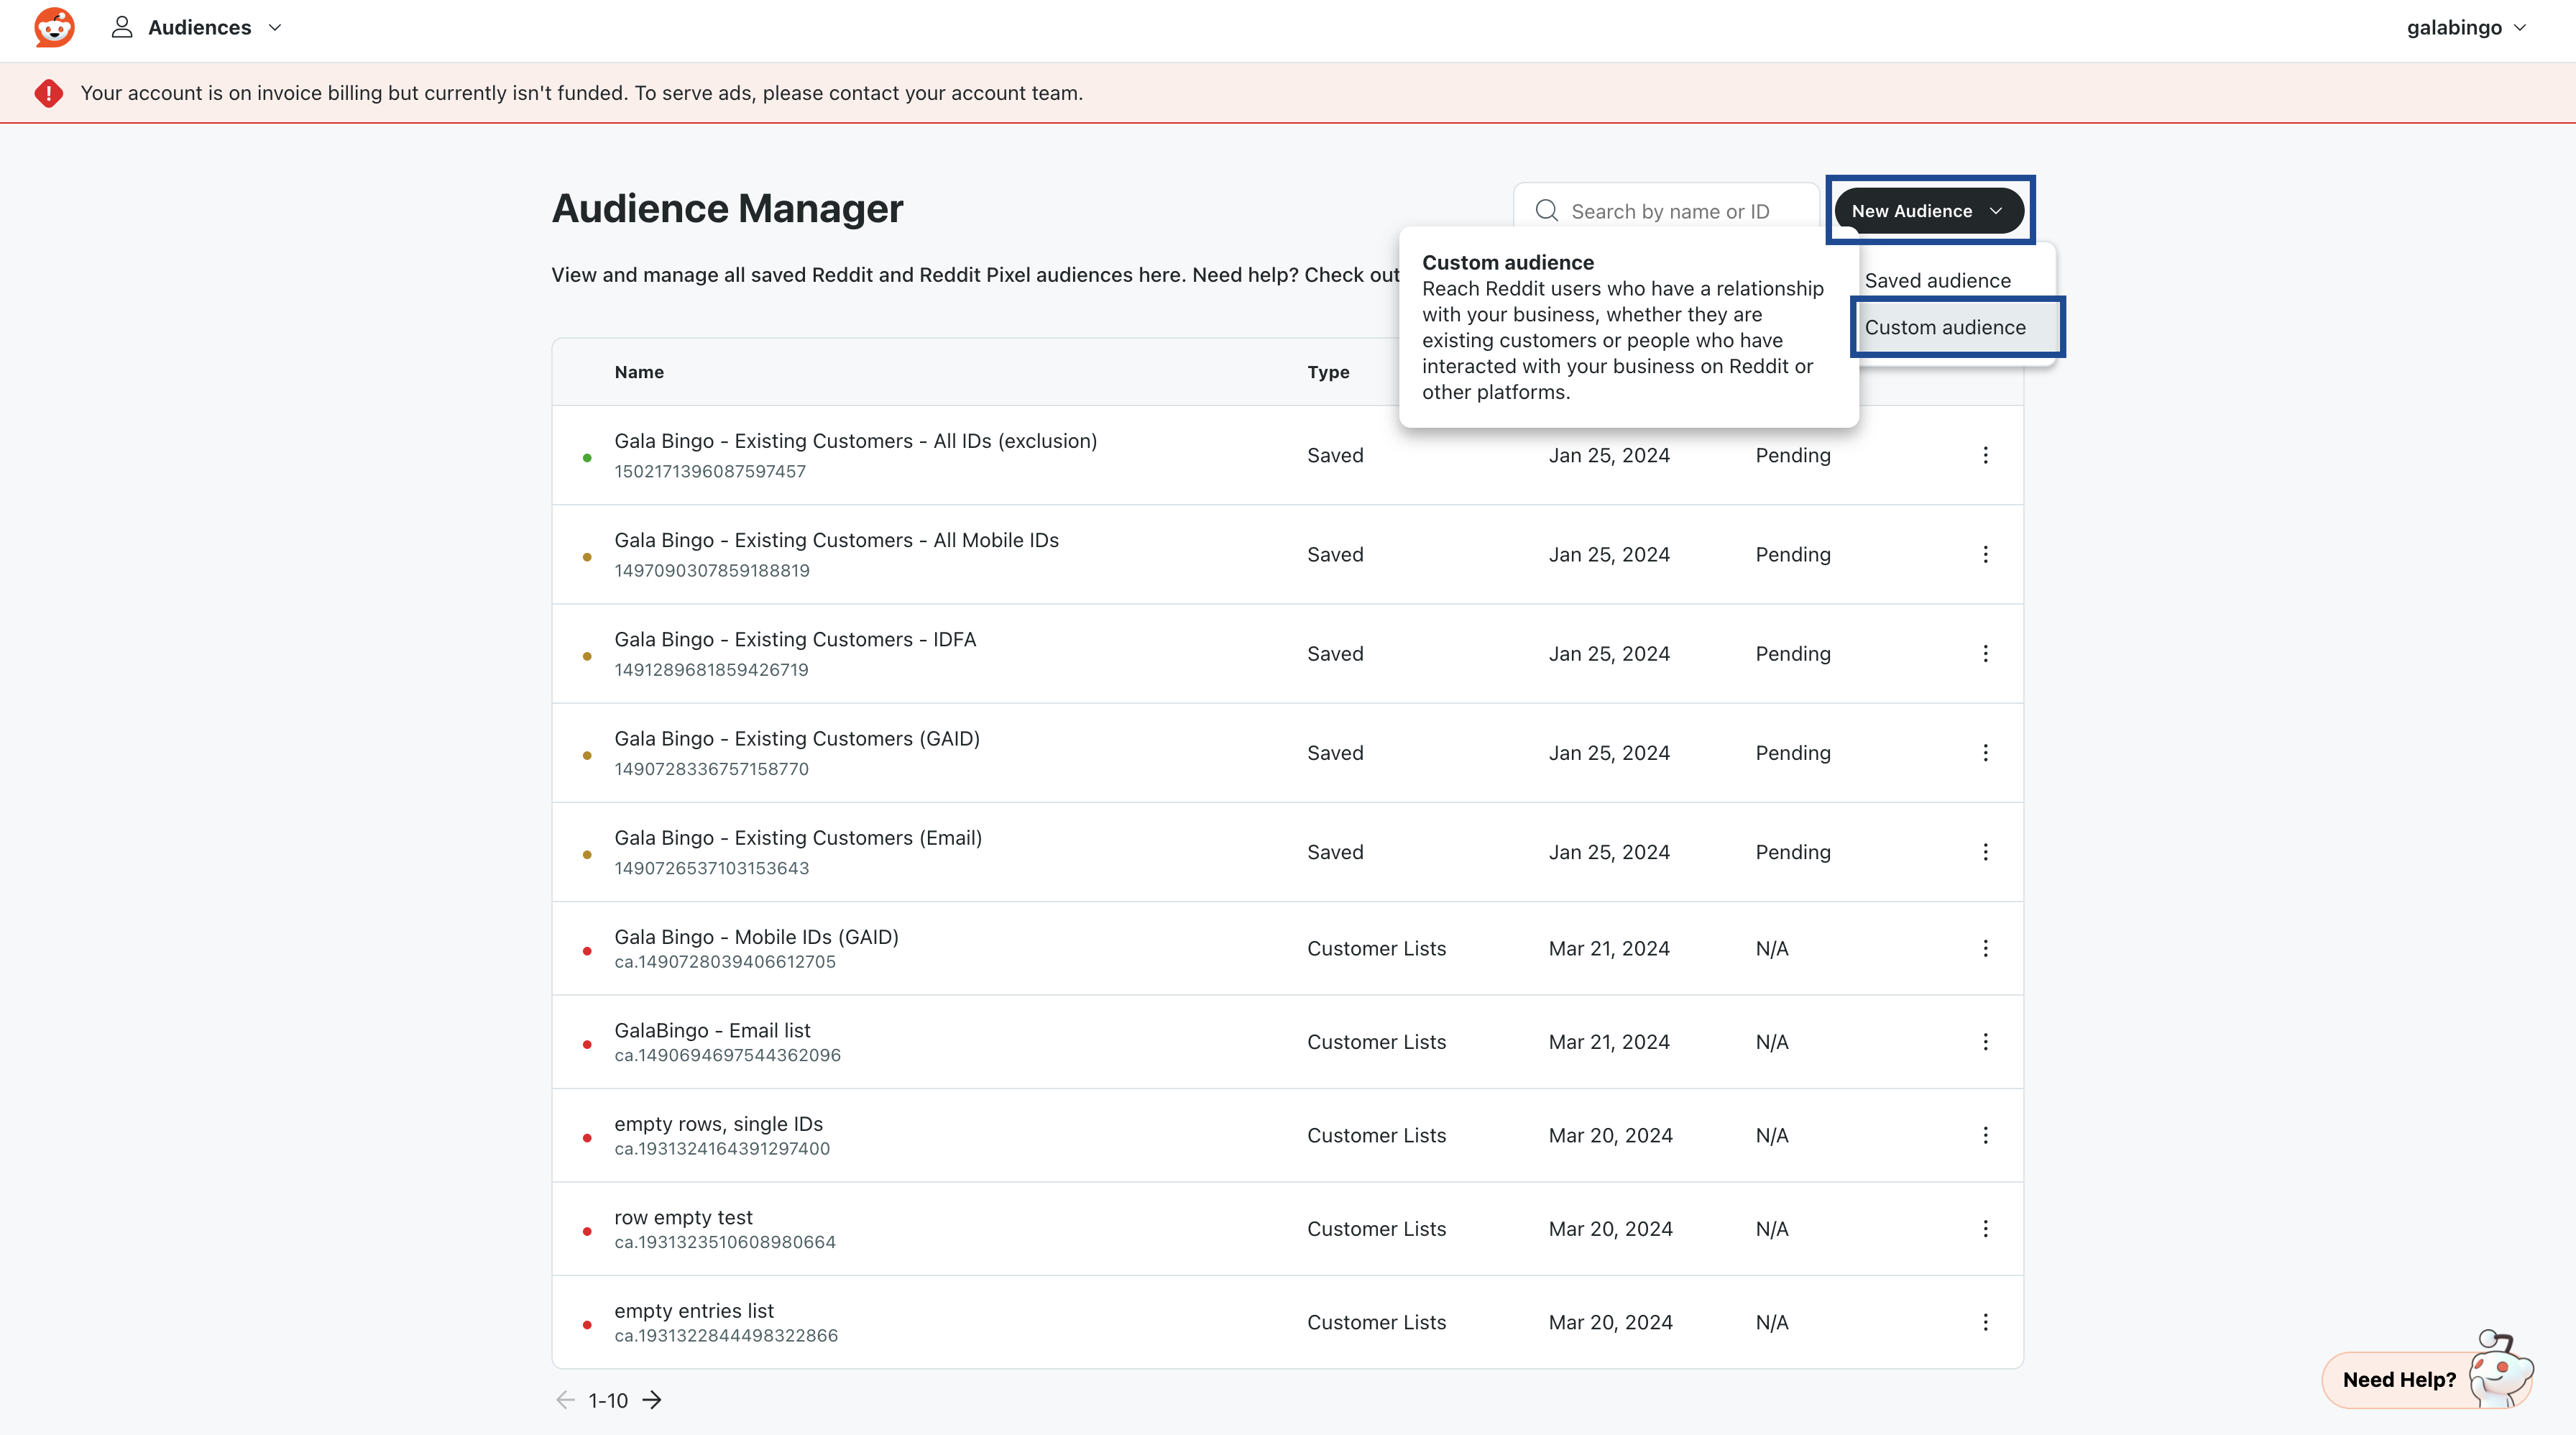This screenshot has height=1435, width=2576.
Task: Open kebab menu for Existing Customers (GAID)
Action: (1985, 753)
